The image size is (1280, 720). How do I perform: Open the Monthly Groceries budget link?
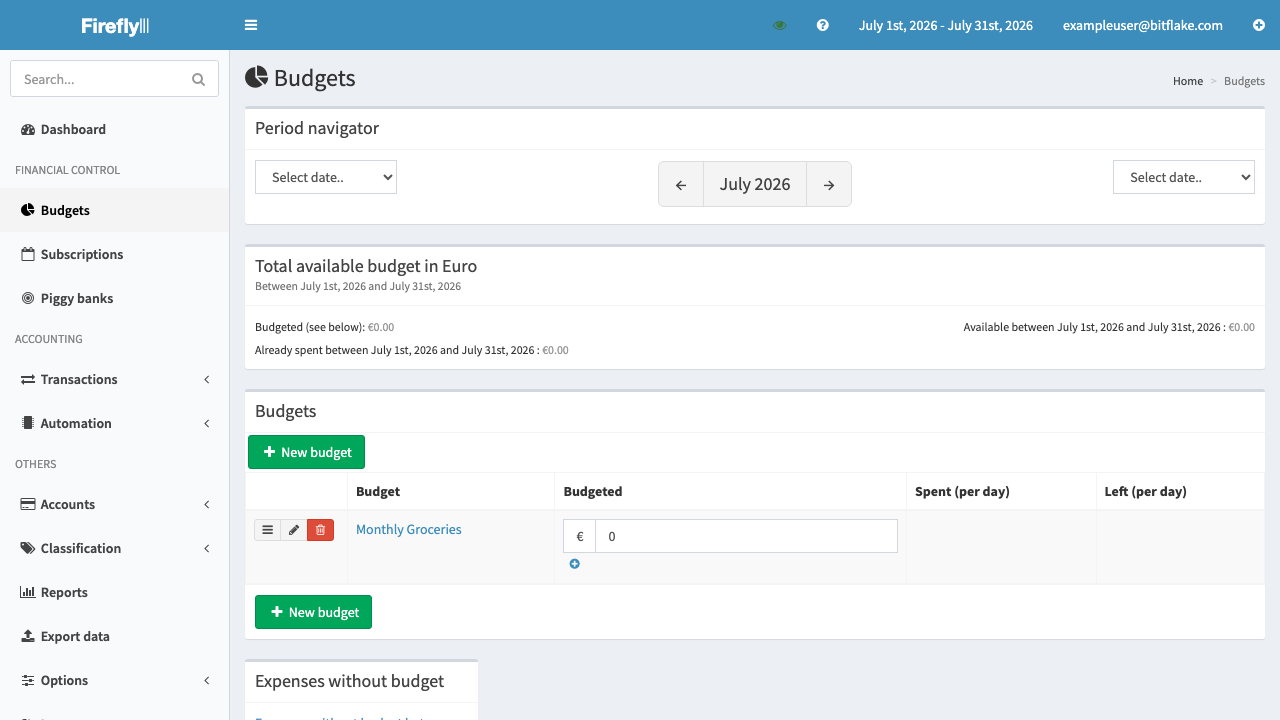click(x=409, y=529)
